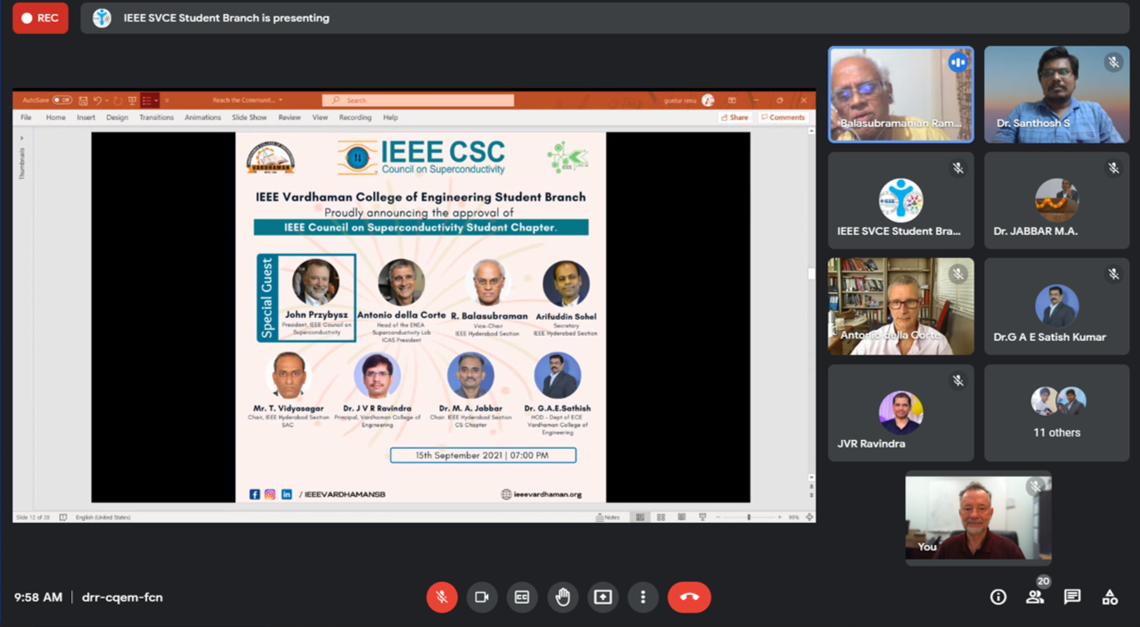Switch to Slide Sorter view icon
Image resolution: width=1140 pixels, height=627 pixels.
[661, 517]
